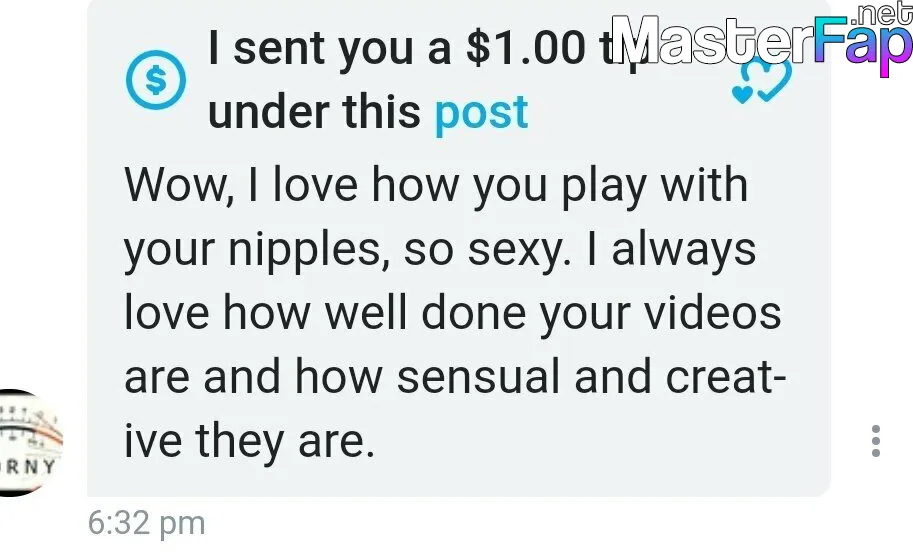This screenshot has width=913, height=552.
Task: Click the "$1.00" amount in the tip header
Action: pos(526,48)
